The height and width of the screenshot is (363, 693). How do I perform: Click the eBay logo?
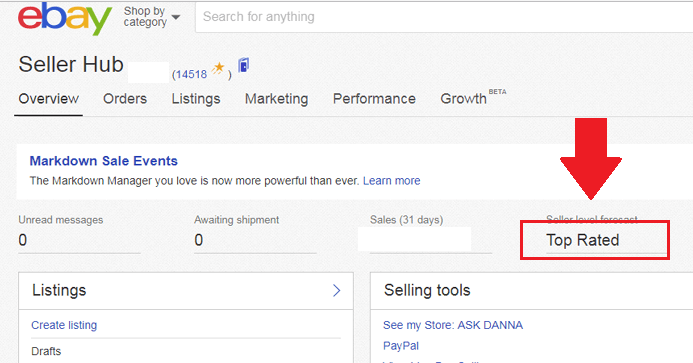(65, 18)
